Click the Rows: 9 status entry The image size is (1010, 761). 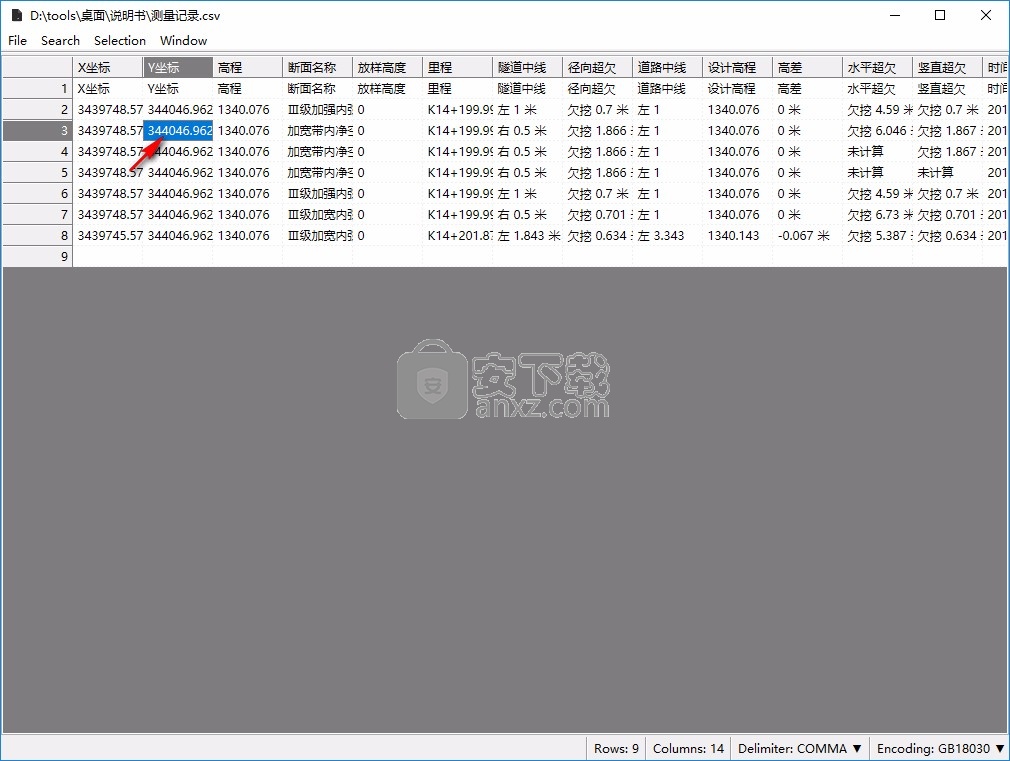coord(616,748)
